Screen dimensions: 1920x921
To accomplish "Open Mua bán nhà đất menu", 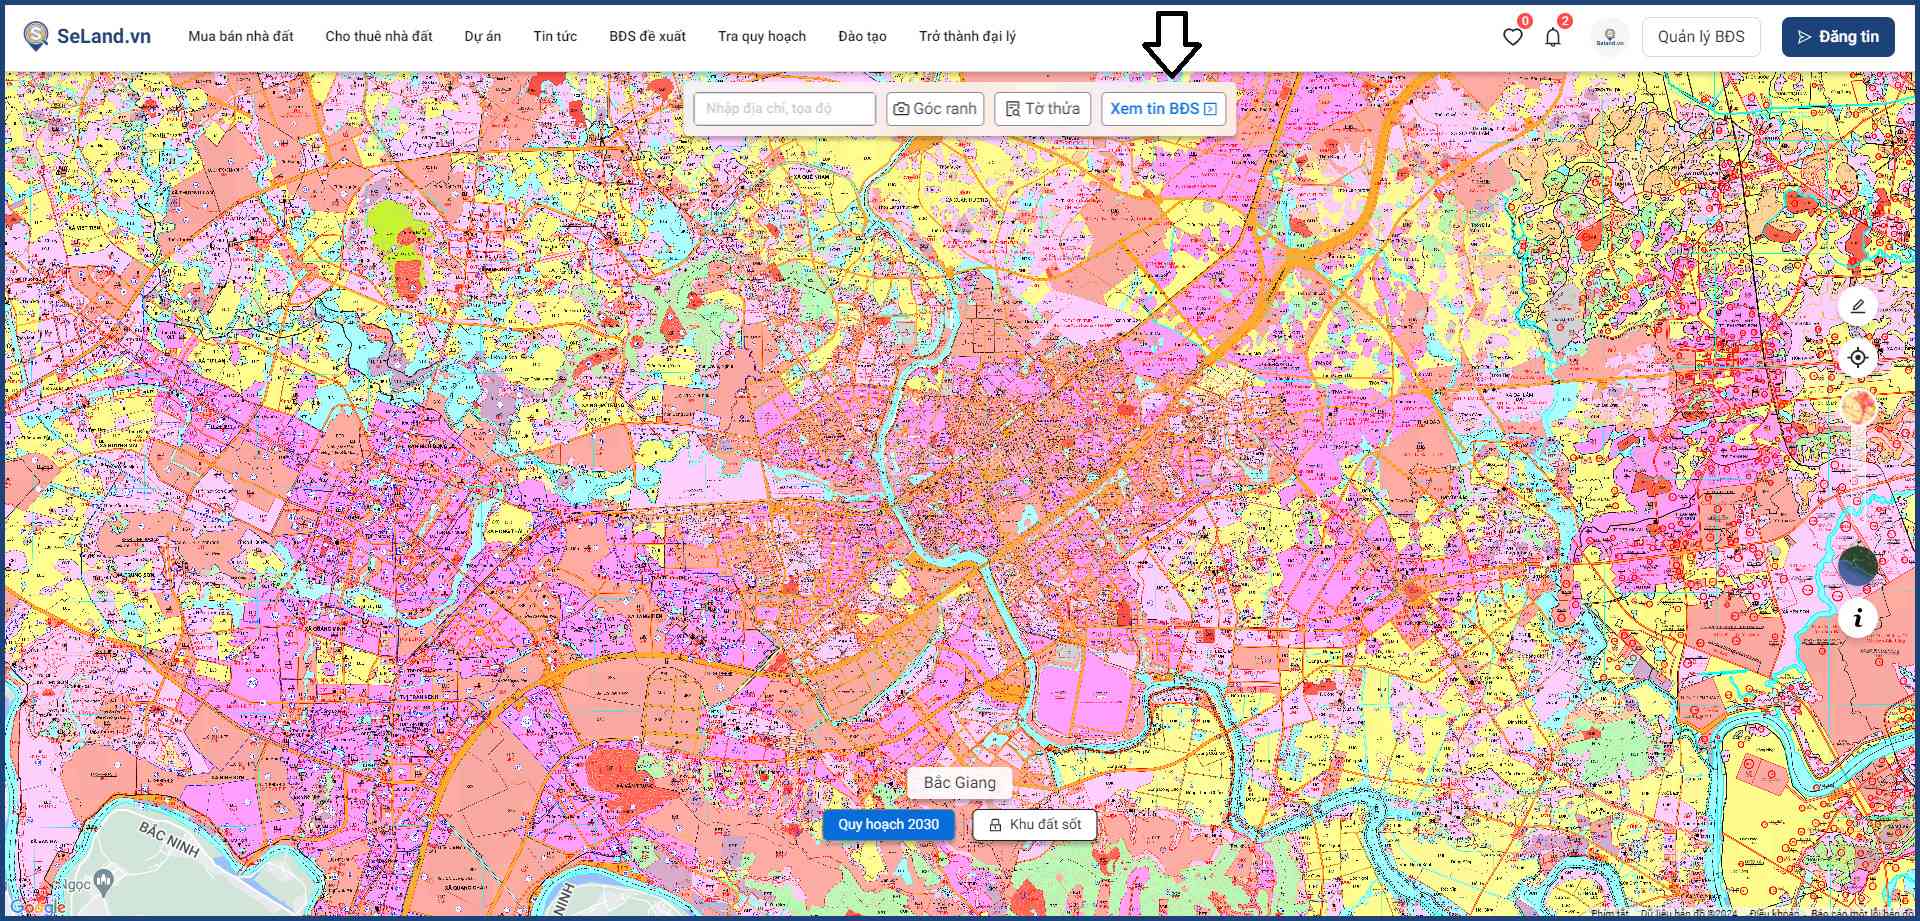I will coord(241,36).
